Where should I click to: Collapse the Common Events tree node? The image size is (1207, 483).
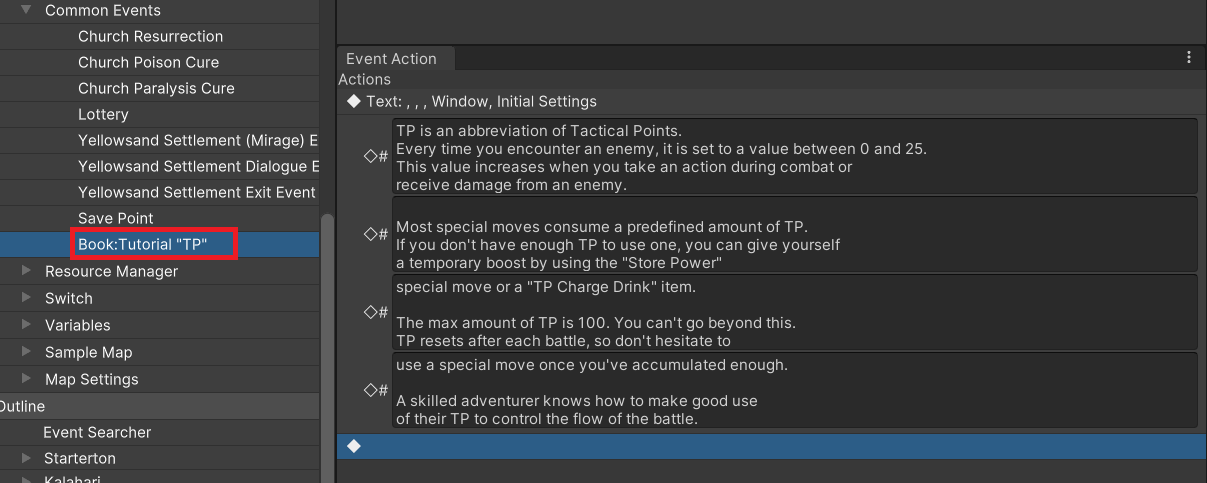pyautogui.click(x=27, y=10)
